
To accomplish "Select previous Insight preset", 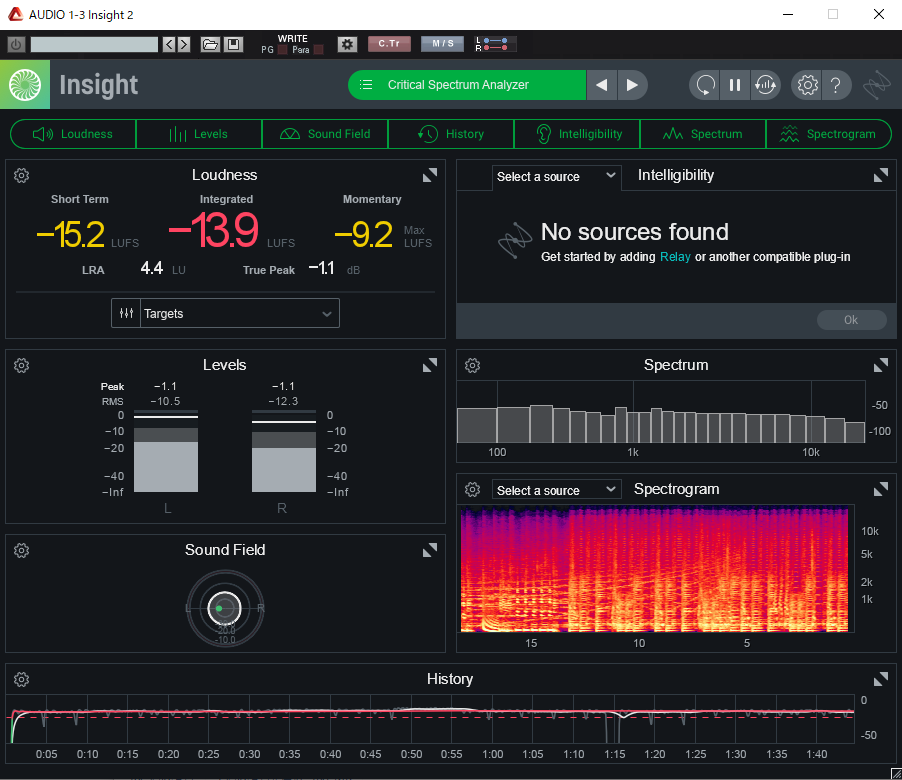I will tap(601, 85).
